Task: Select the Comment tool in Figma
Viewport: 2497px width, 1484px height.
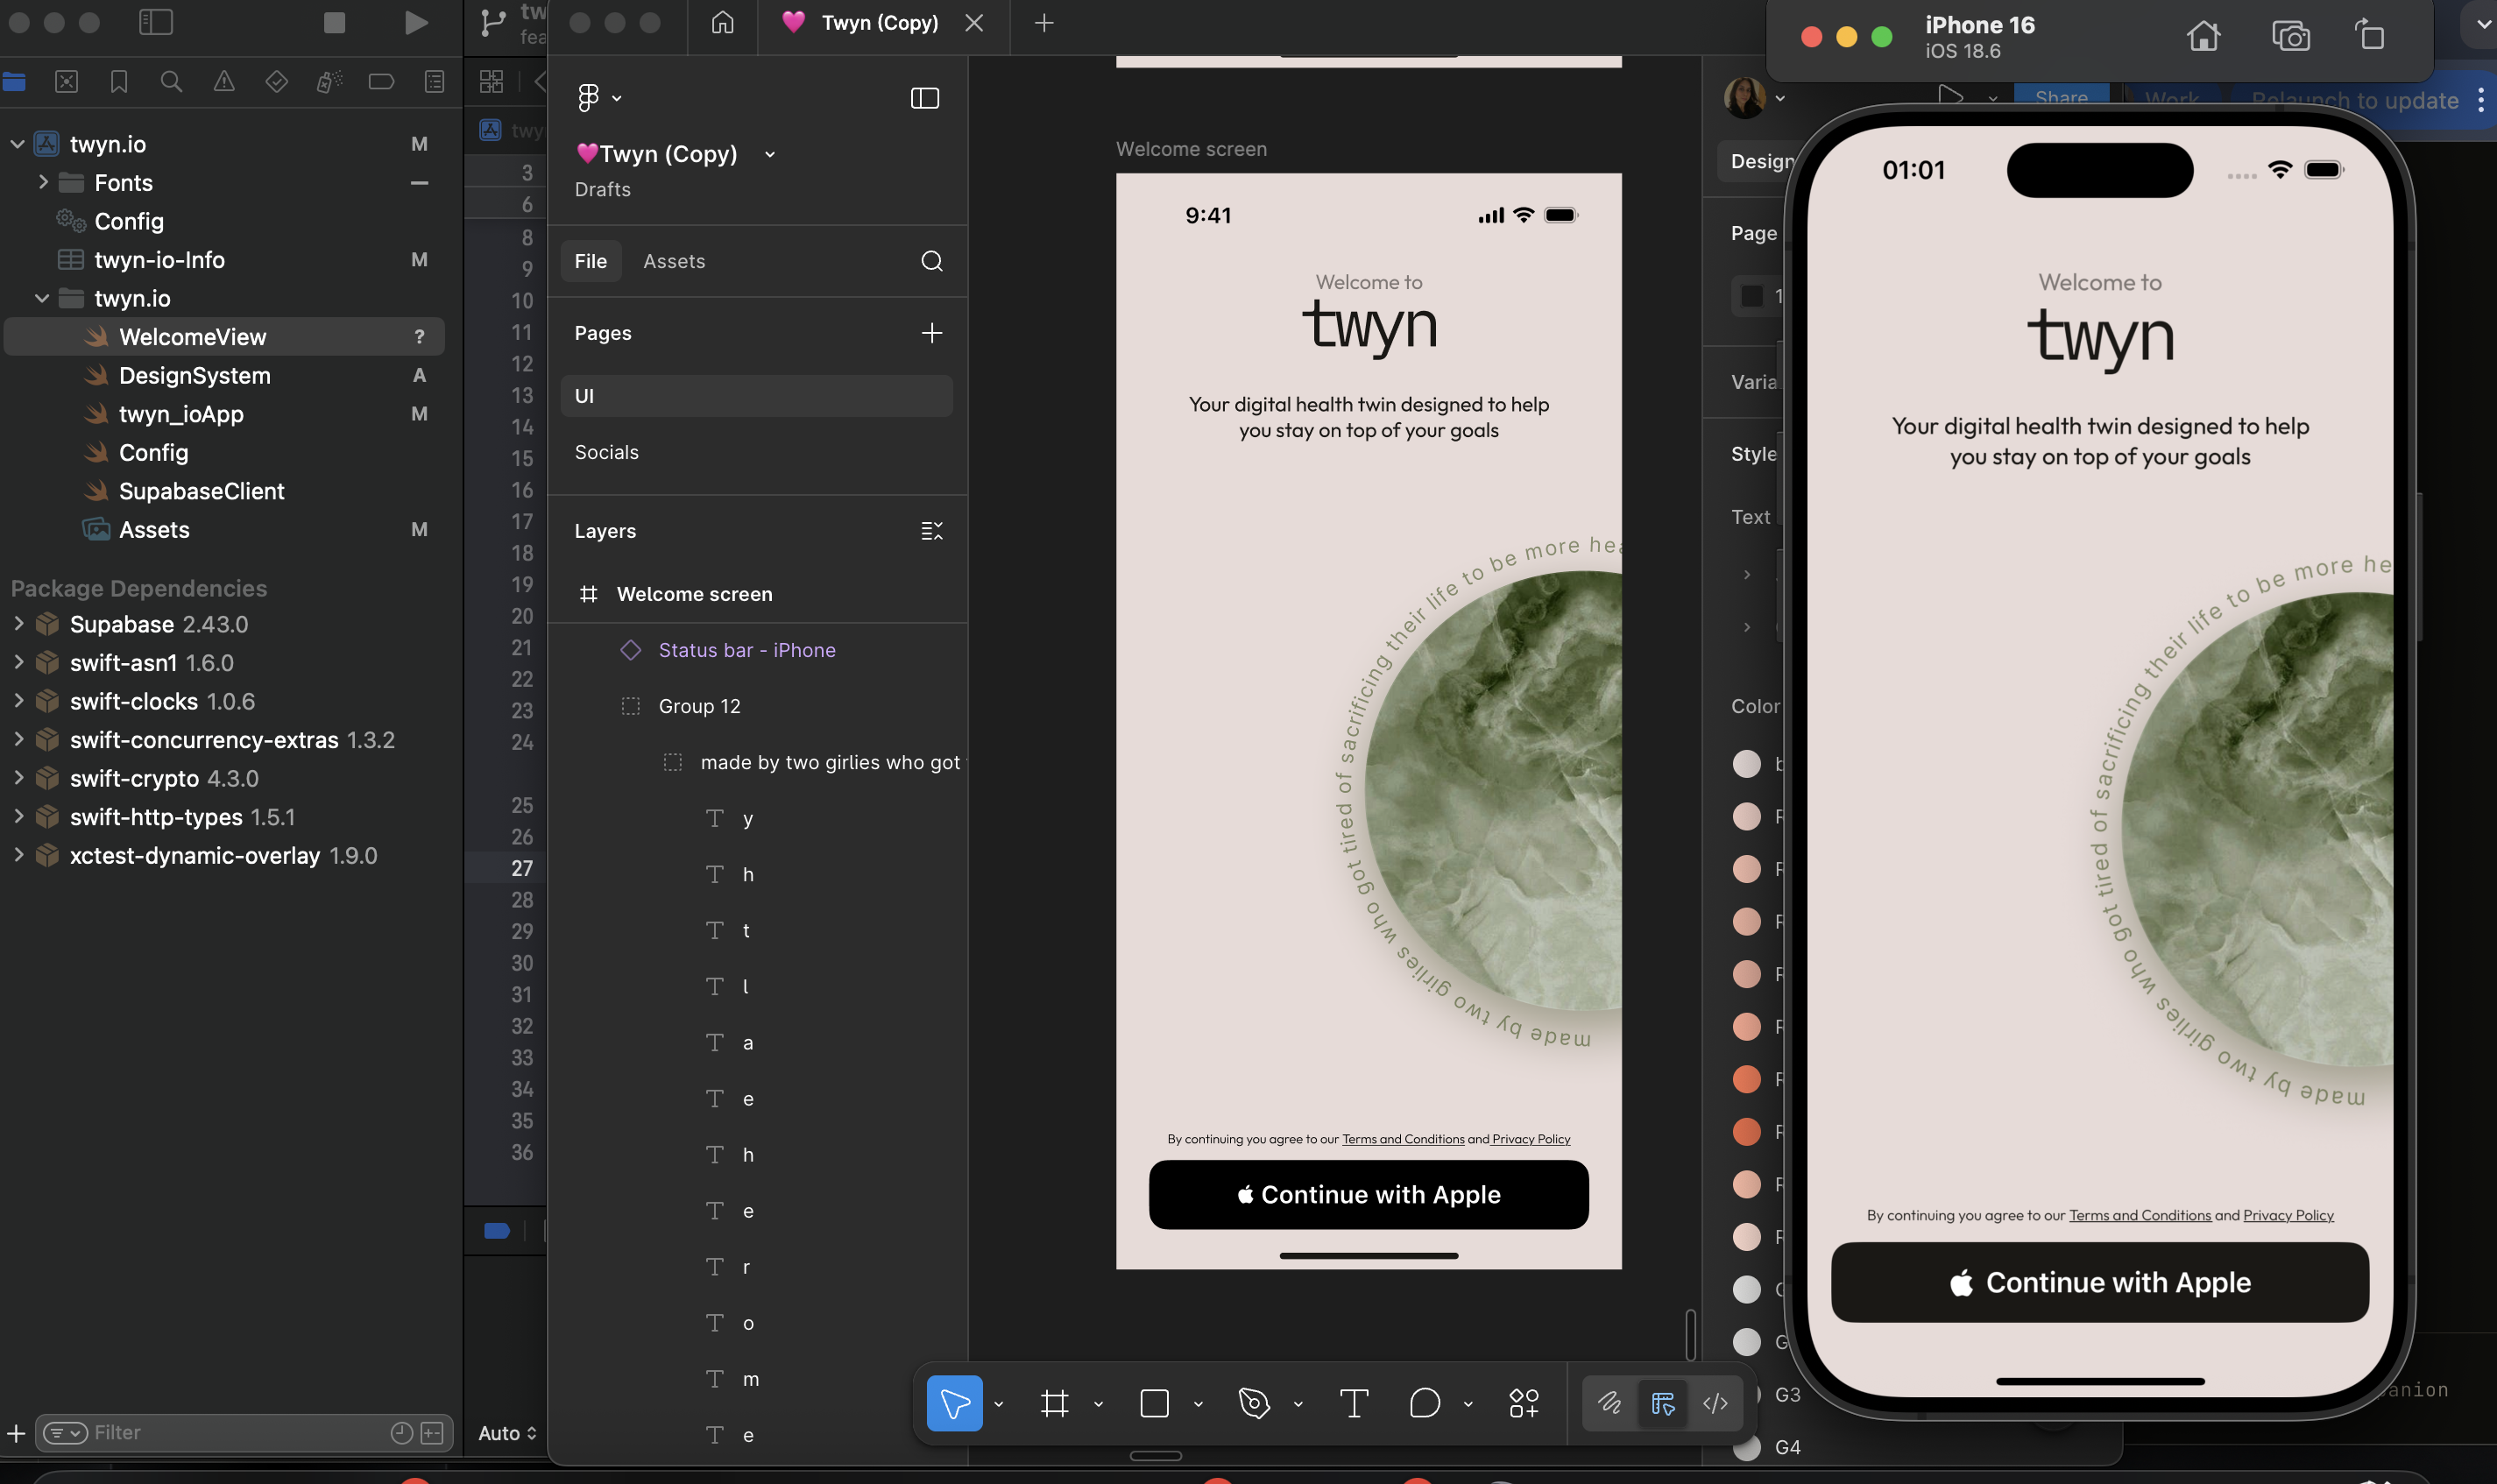Action: tap(1425, 1403)
